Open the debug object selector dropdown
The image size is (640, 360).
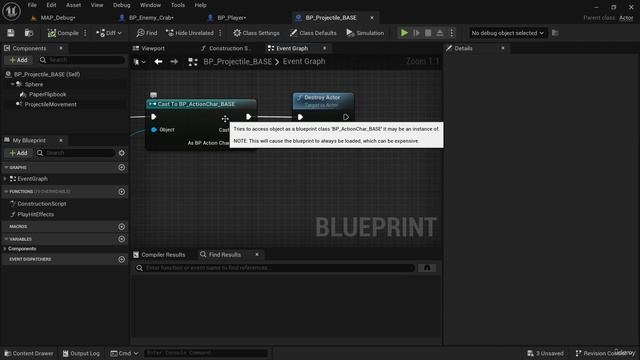(507, 33)
